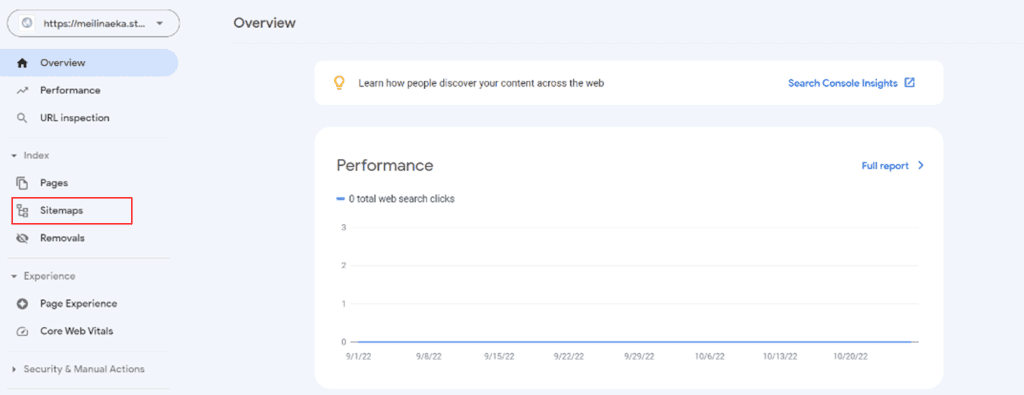Viewport: 1024px width, 395px height.
Task: Click the URL inspection magnifier icon
Action: (x=22, y=118)
